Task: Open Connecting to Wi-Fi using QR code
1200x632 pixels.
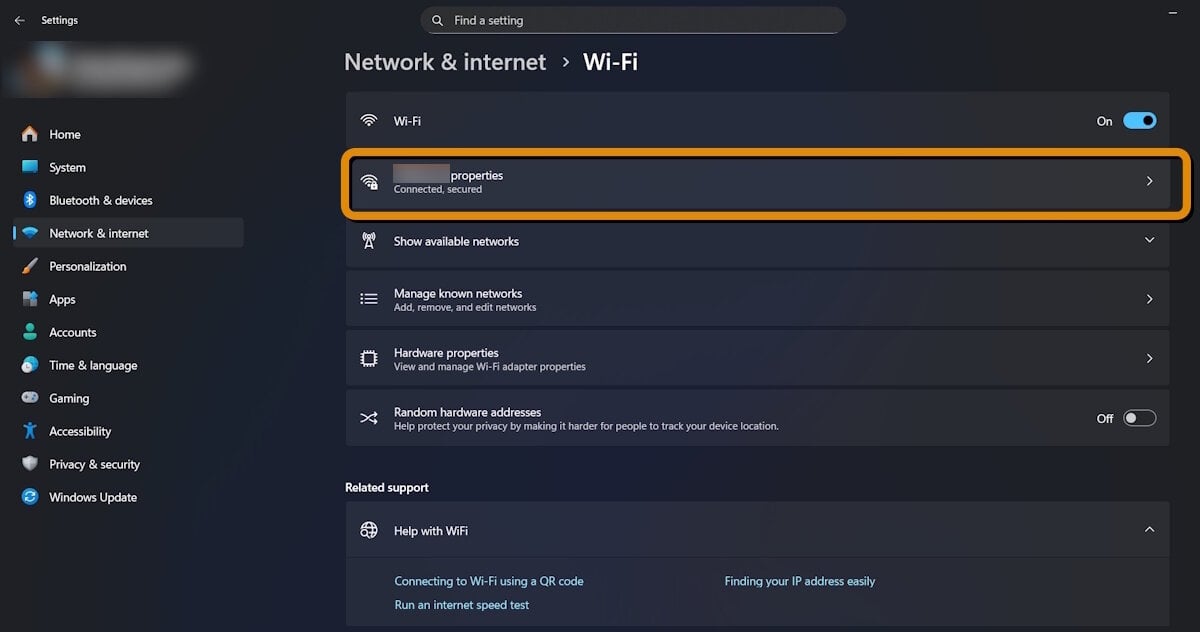Action: (x=488, y=581)
